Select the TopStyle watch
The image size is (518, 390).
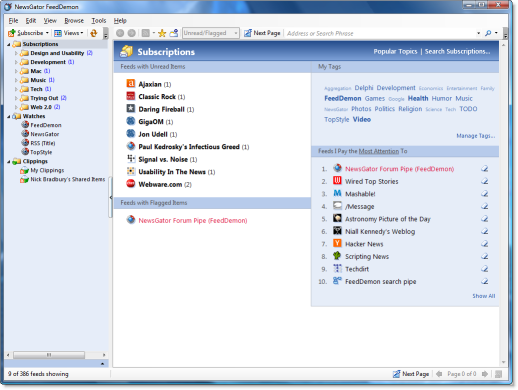coord(41,152)
